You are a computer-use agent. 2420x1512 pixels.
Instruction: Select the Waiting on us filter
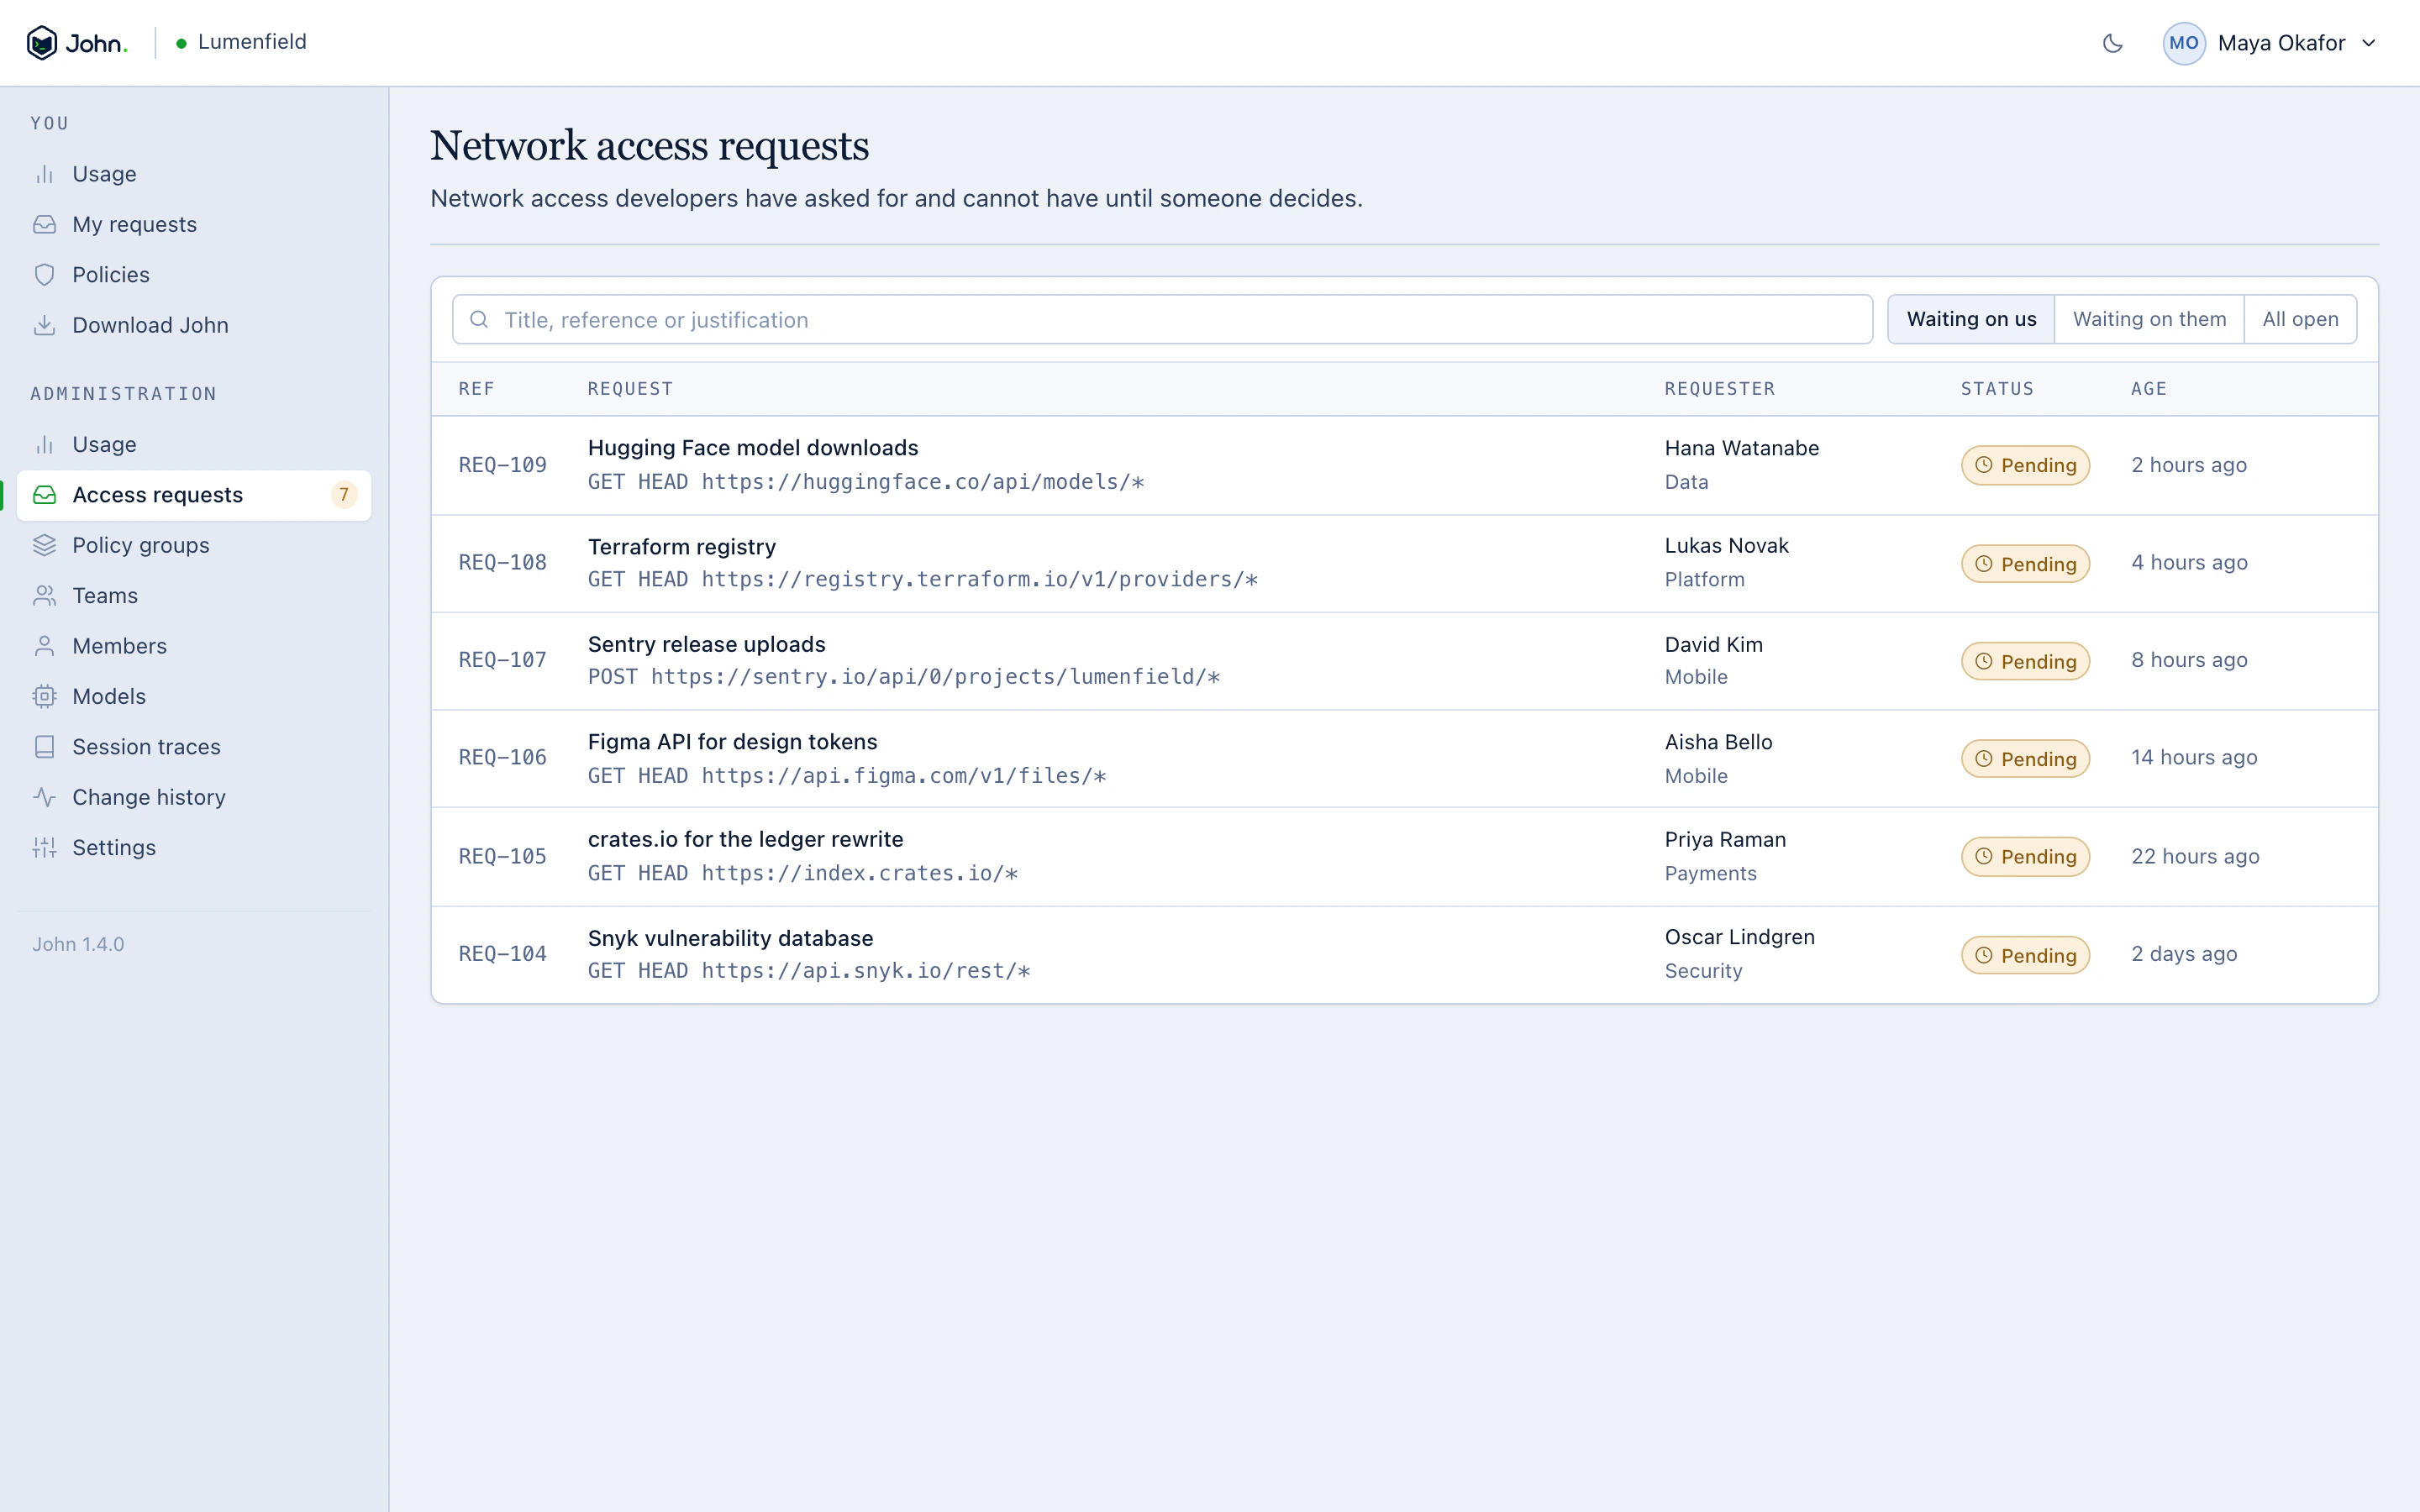tap(1971, 319)
